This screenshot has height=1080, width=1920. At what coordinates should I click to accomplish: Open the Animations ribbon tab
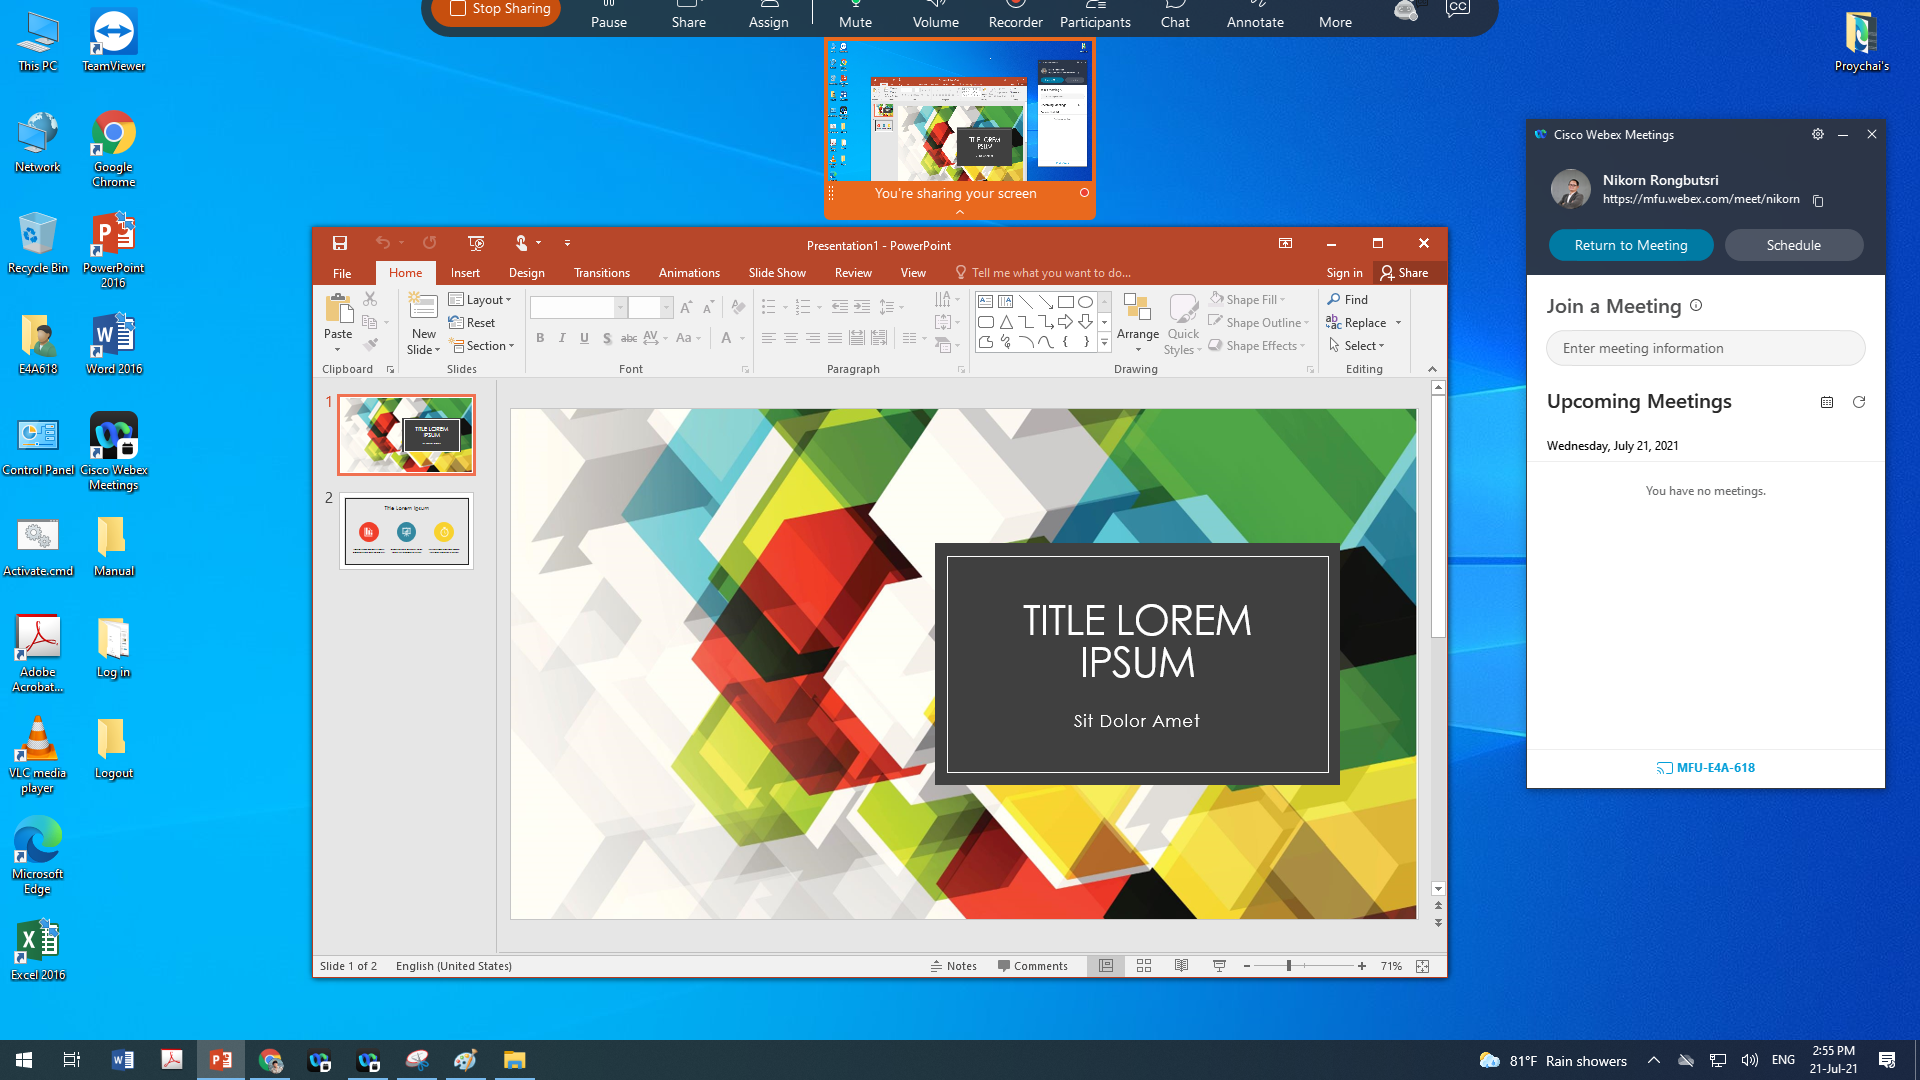[688, 273]
